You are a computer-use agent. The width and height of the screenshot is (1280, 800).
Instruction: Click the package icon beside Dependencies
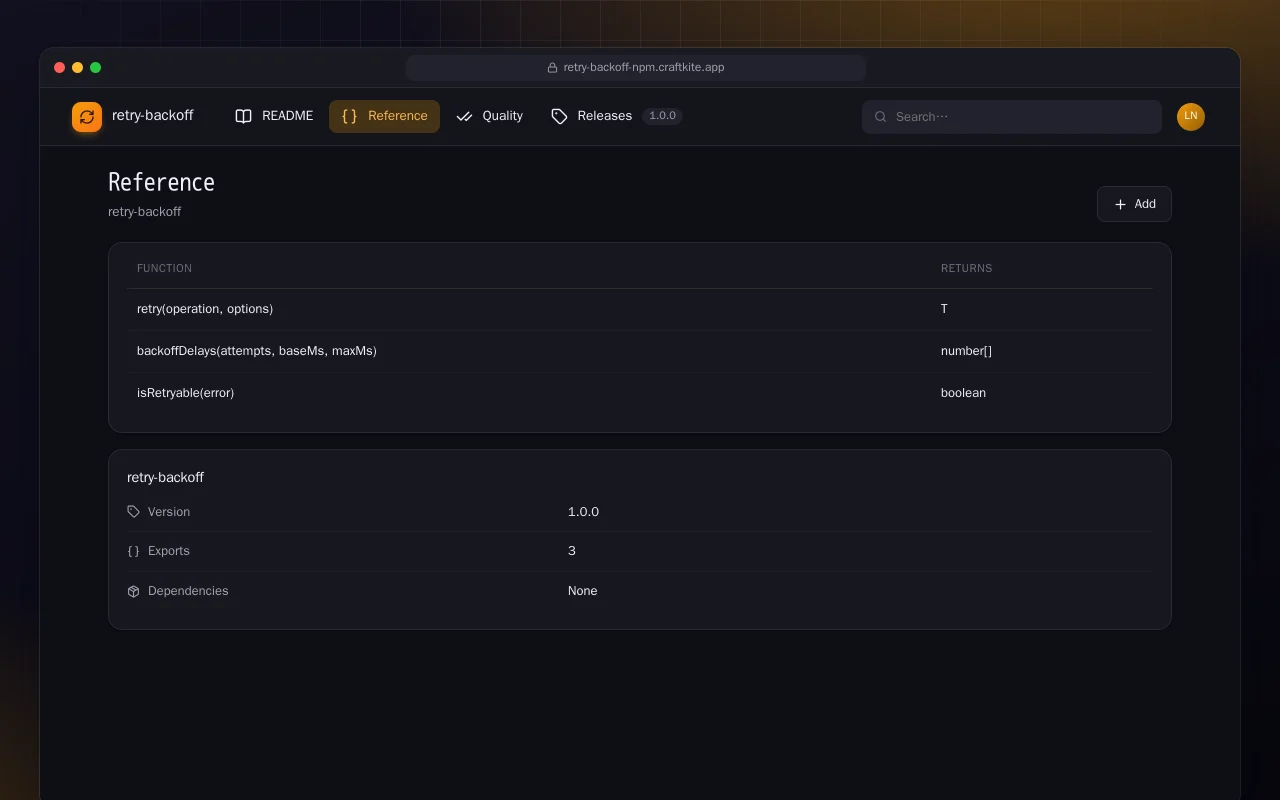pyautogui.click(x=134, y=591)
